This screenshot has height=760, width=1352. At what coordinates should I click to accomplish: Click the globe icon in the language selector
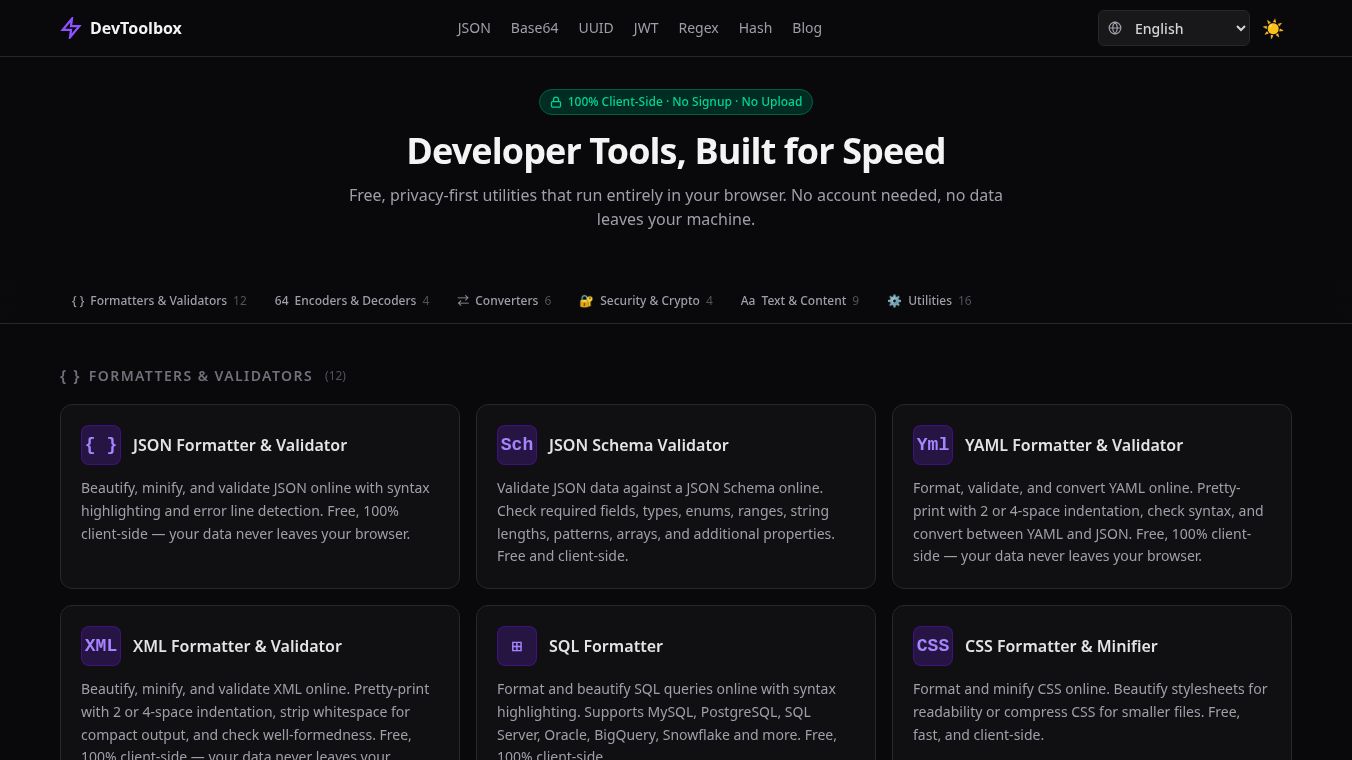(1115, 28)
